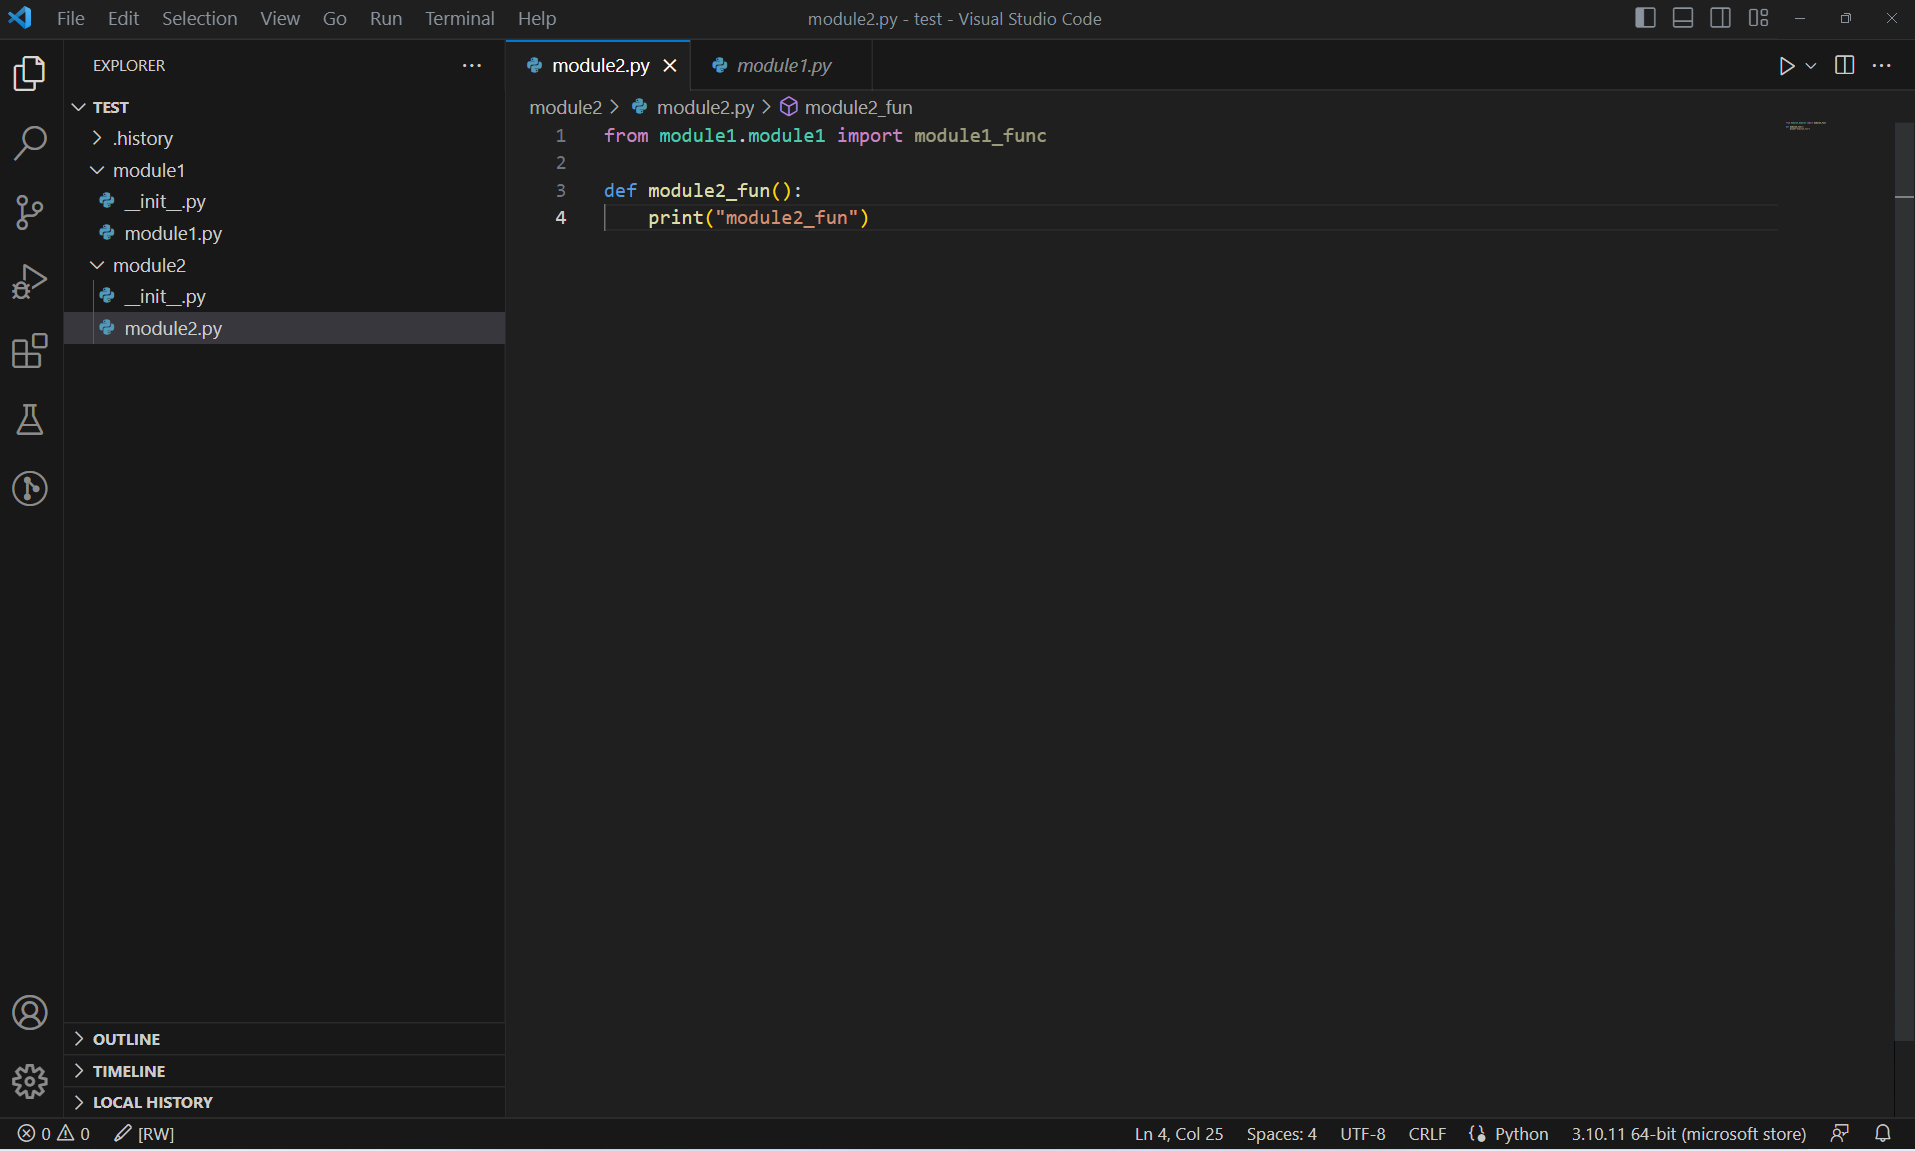Open editor More Actions ellipsis
This screenshot has height=1151, width=1915.
[1882, 66]
